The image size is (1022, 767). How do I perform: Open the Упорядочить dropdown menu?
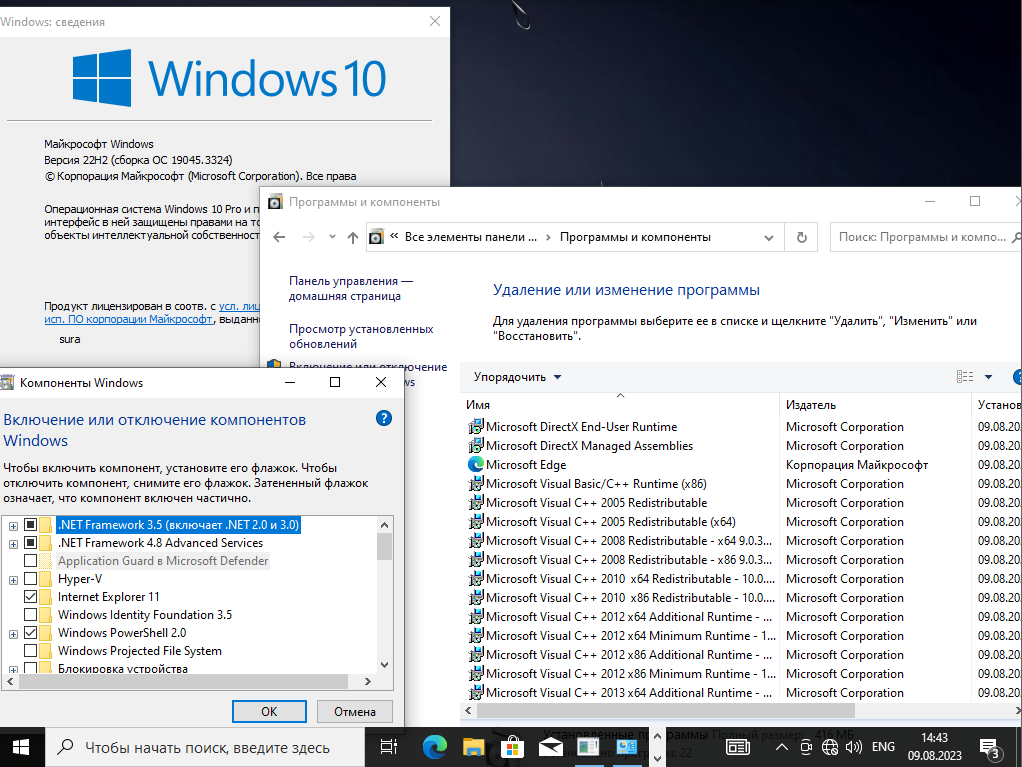click(x=517, y=377)
